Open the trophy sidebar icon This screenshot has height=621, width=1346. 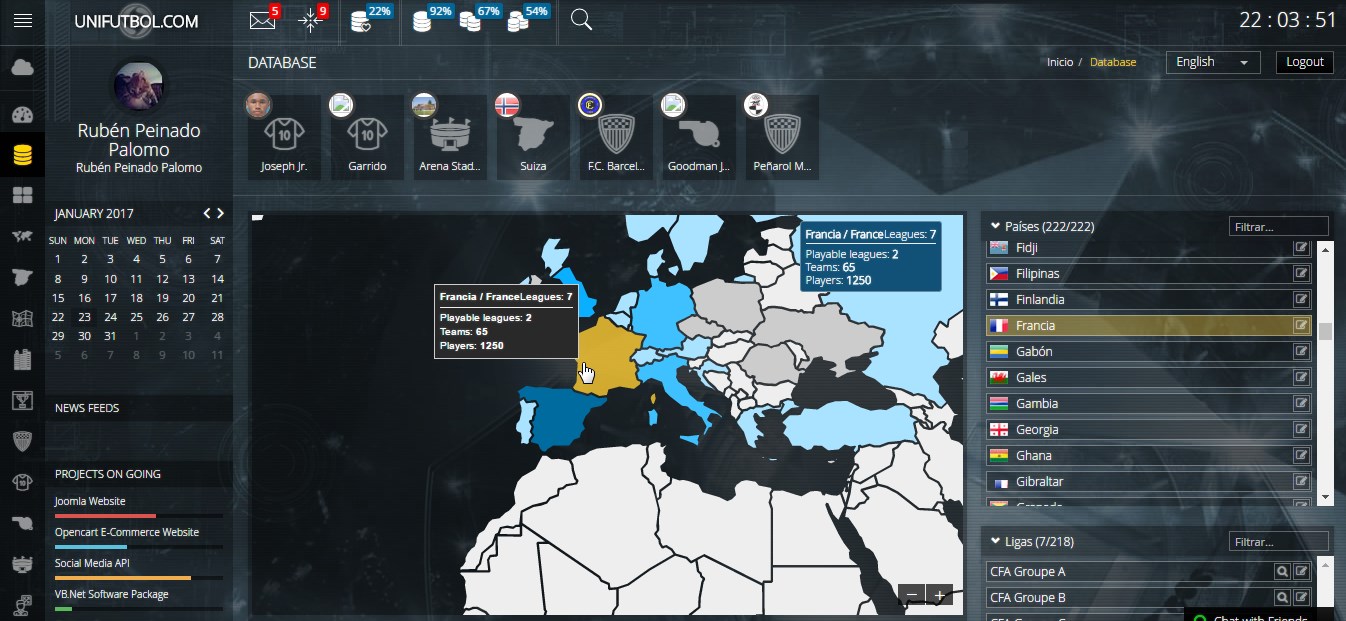pyautogui.click(x=22, y=401)
